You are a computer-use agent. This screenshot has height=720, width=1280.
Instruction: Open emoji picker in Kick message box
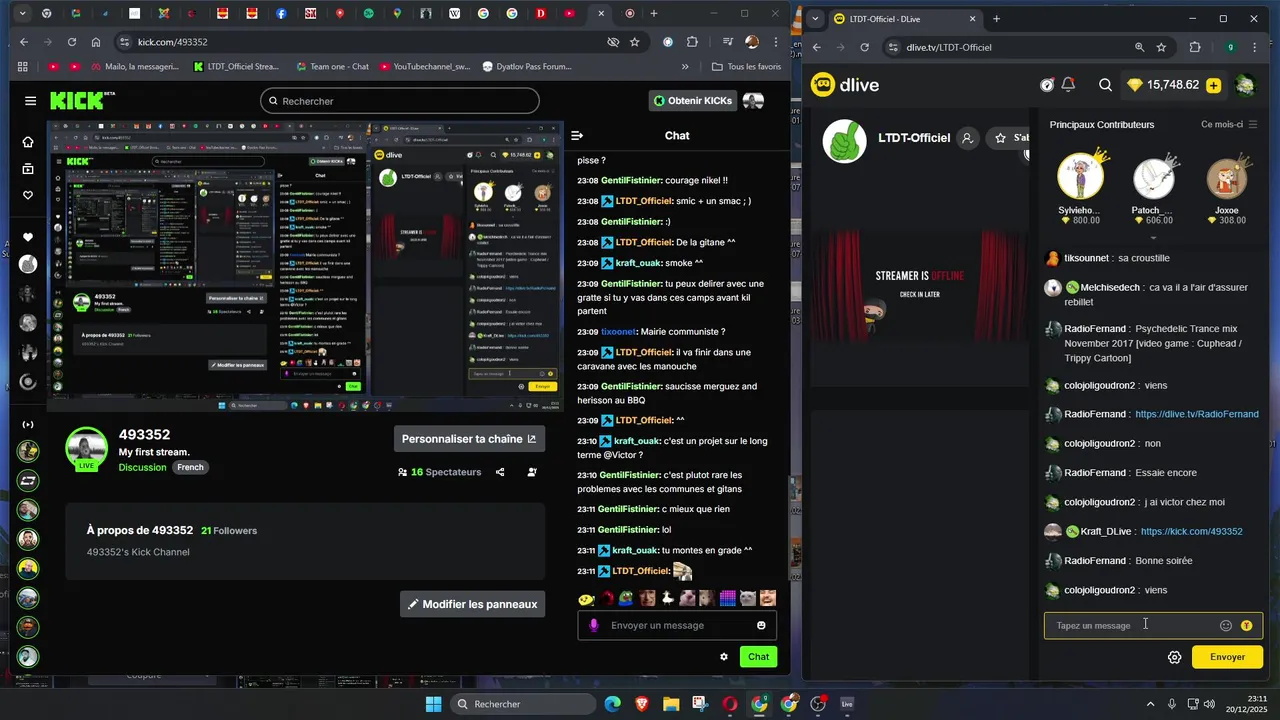click(x=761, y=625)
